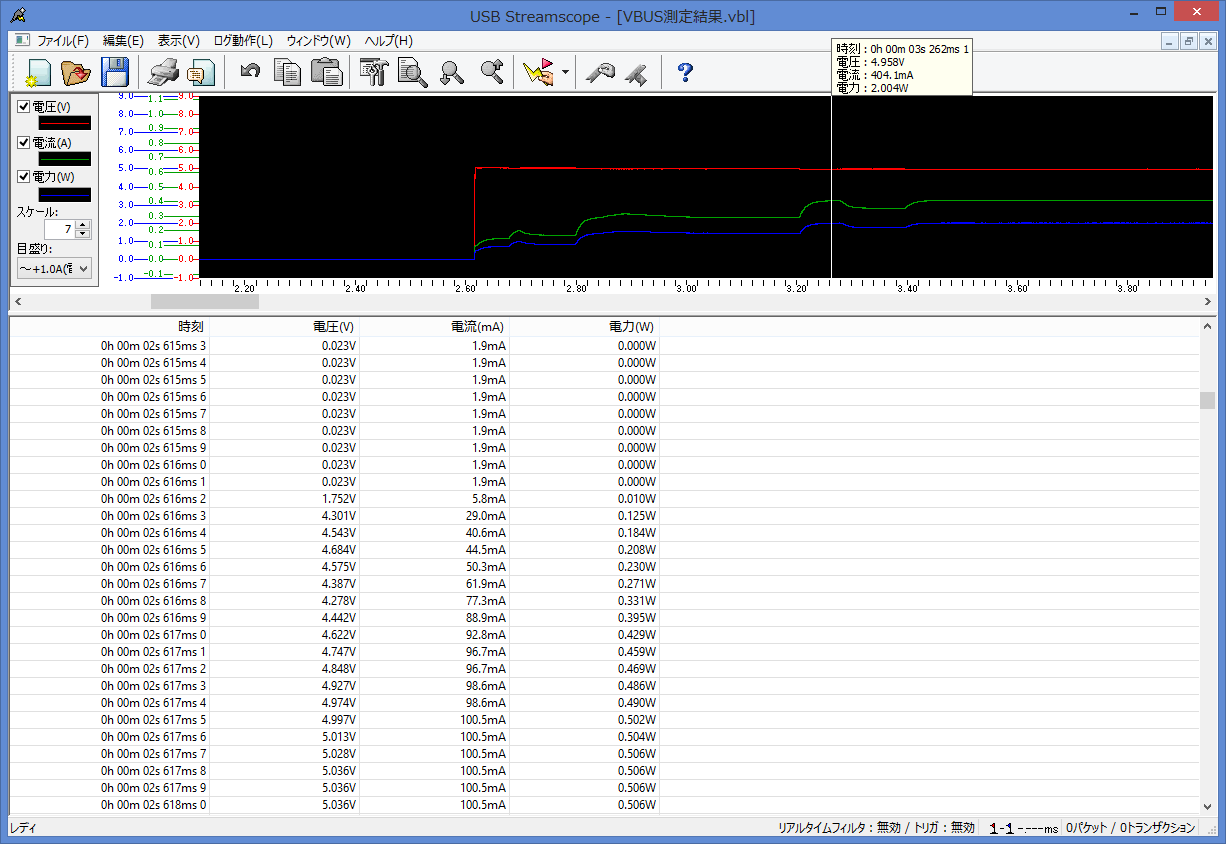Click the graph scrollbar left arrow
The height and width of the screenshot is (844, 1226).
tap(17, 301)
